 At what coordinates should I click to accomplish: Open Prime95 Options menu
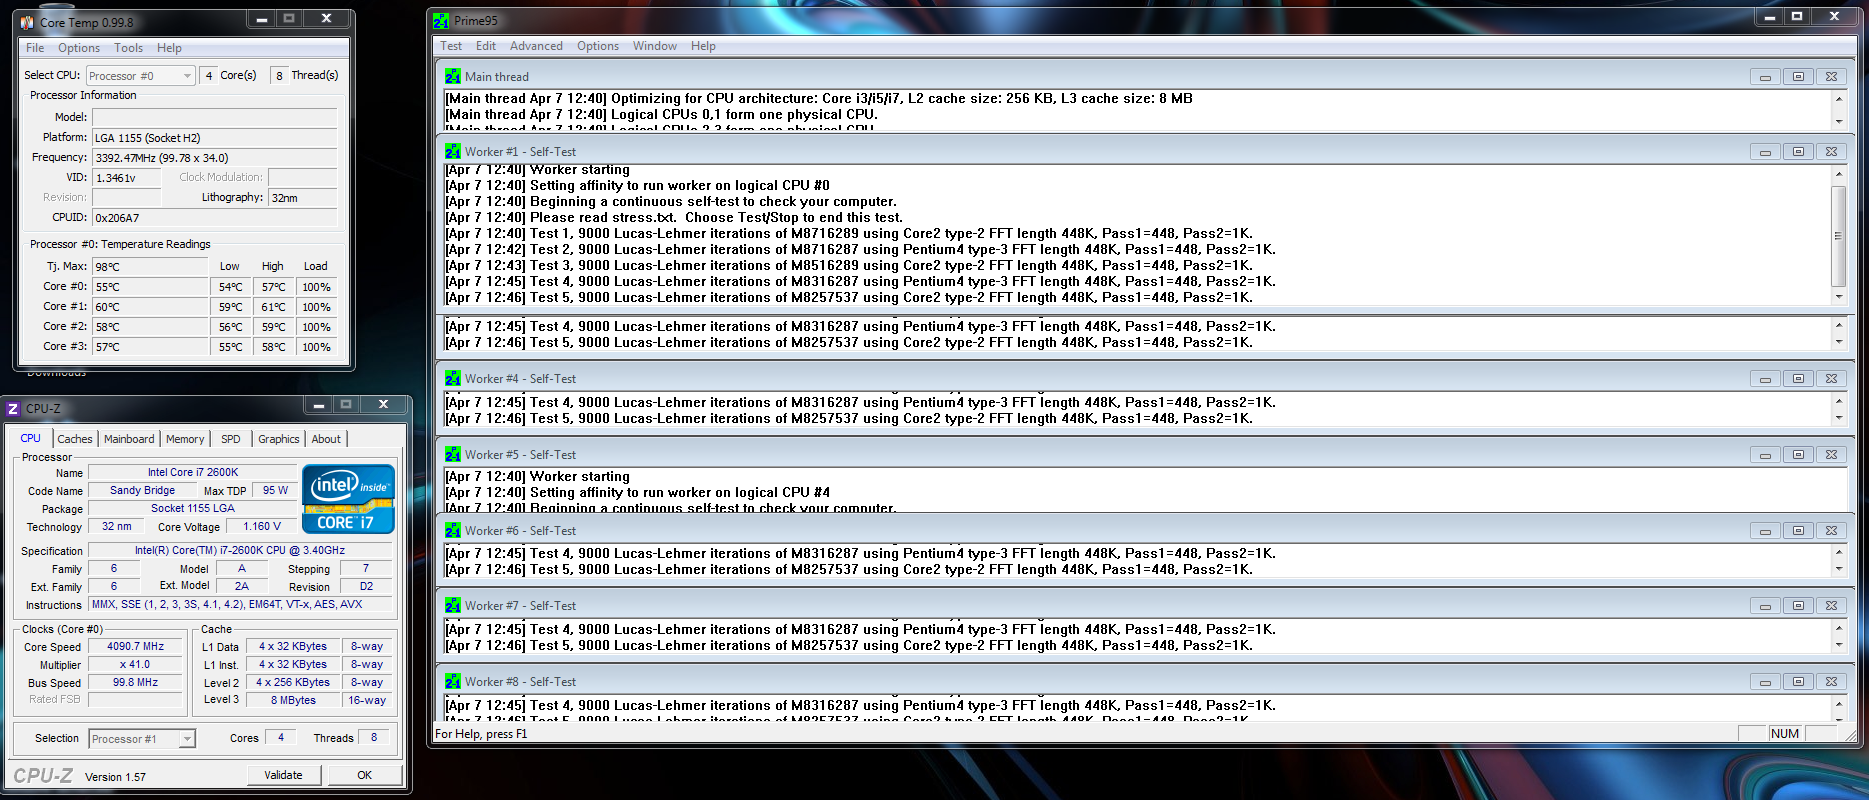[x=598, y=46]
